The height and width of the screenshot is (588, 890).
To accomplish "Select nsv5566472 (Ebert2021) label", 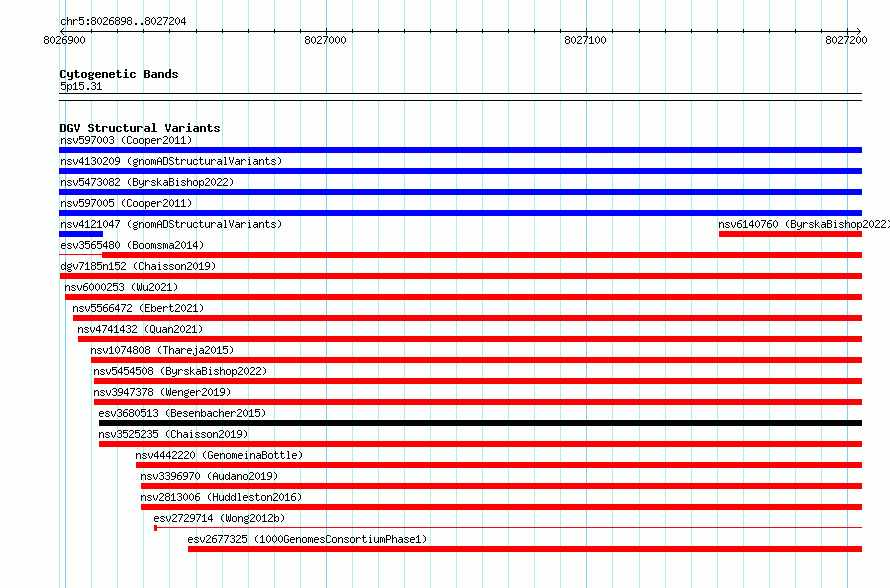I will coord(138,308).
